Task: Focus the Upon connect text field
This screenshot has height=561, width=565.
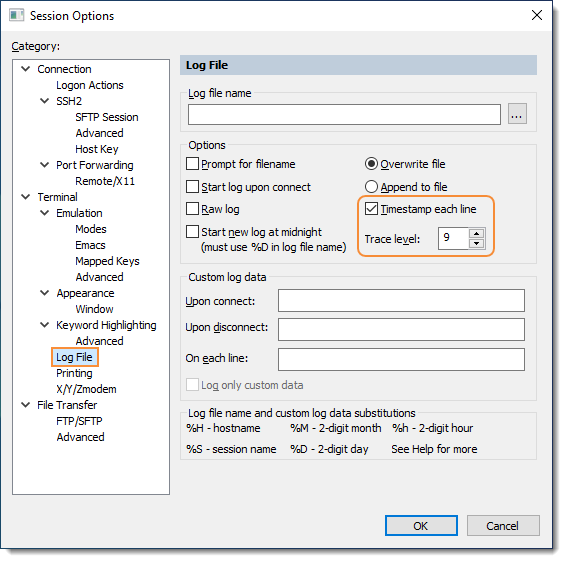Action: pos(401,300)
